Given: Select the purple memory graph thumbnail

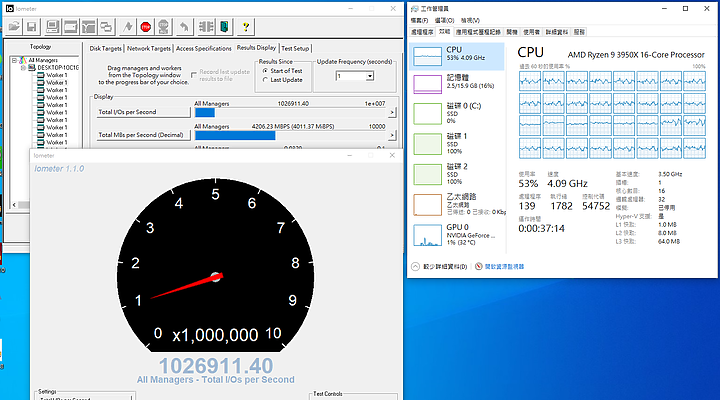Looking at the screenshot, I should (x=428, y=84).
